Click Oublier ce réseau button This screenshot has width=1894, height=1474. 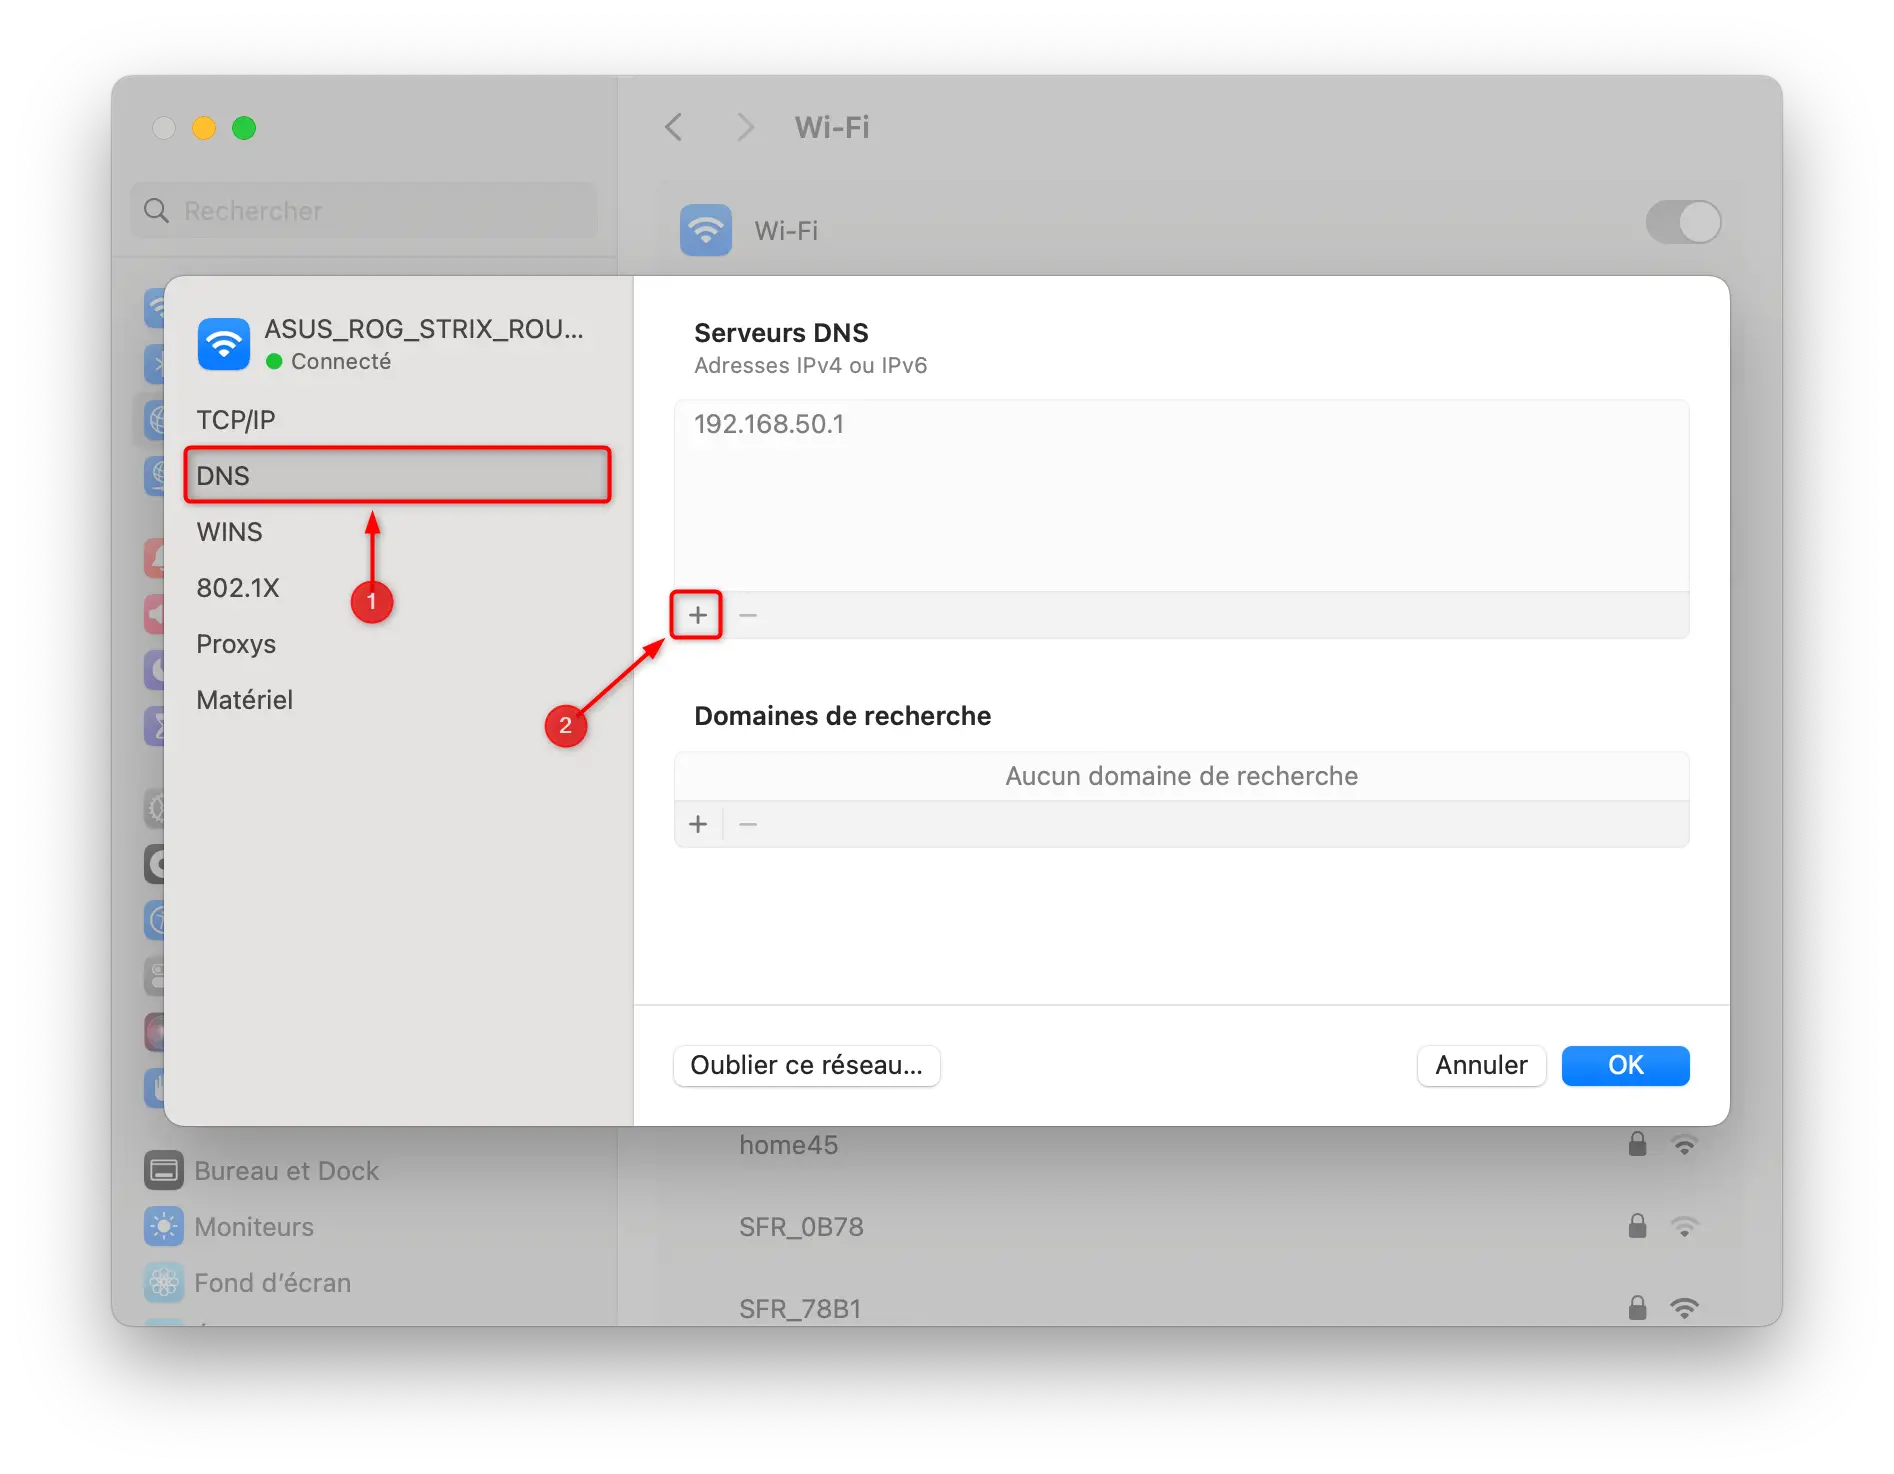[x=806, y=1065]
